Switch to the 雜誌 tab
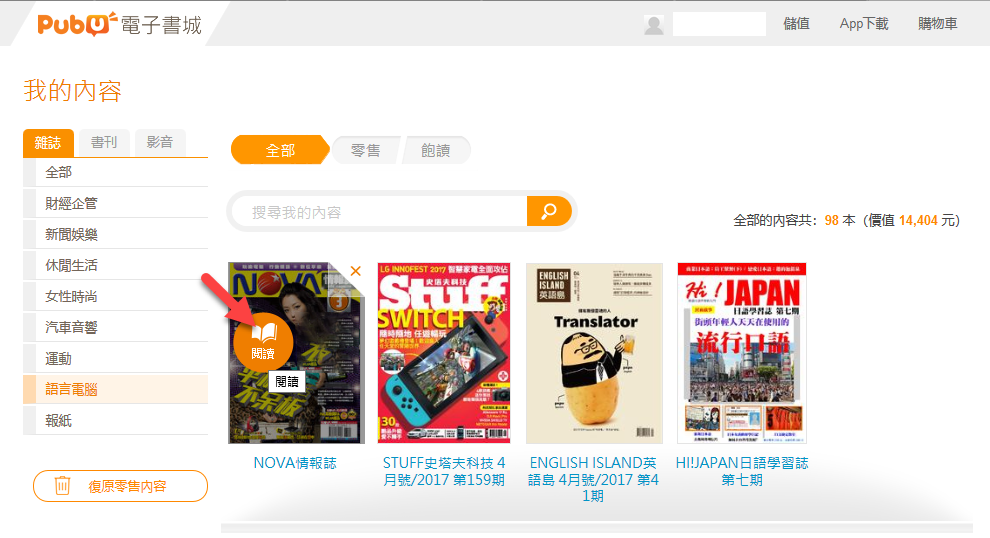 48,143
